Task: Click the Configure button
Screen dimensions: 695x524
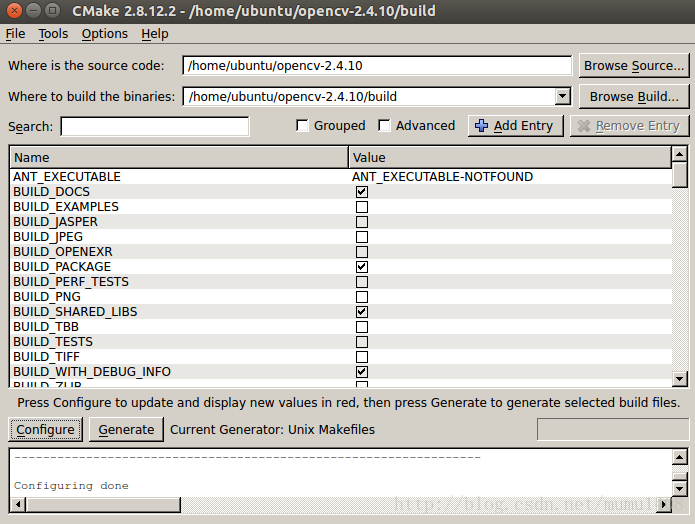Action: pyautogui.click(x=45, y=430)
